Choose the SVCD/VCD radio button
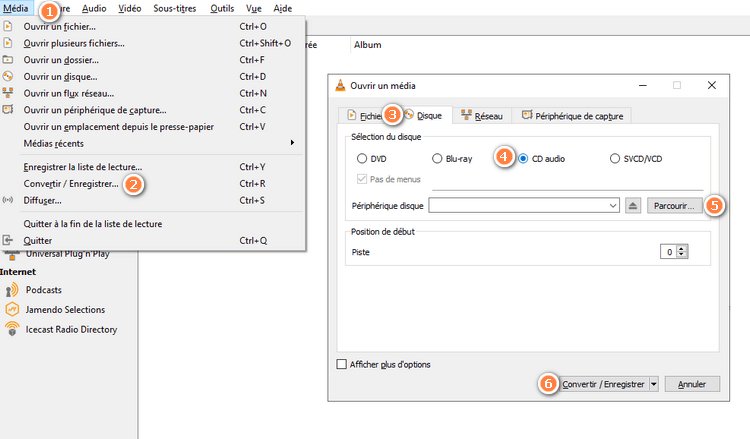Image resolution: width=750 pixels, height=439 pixels. [616, 158]
